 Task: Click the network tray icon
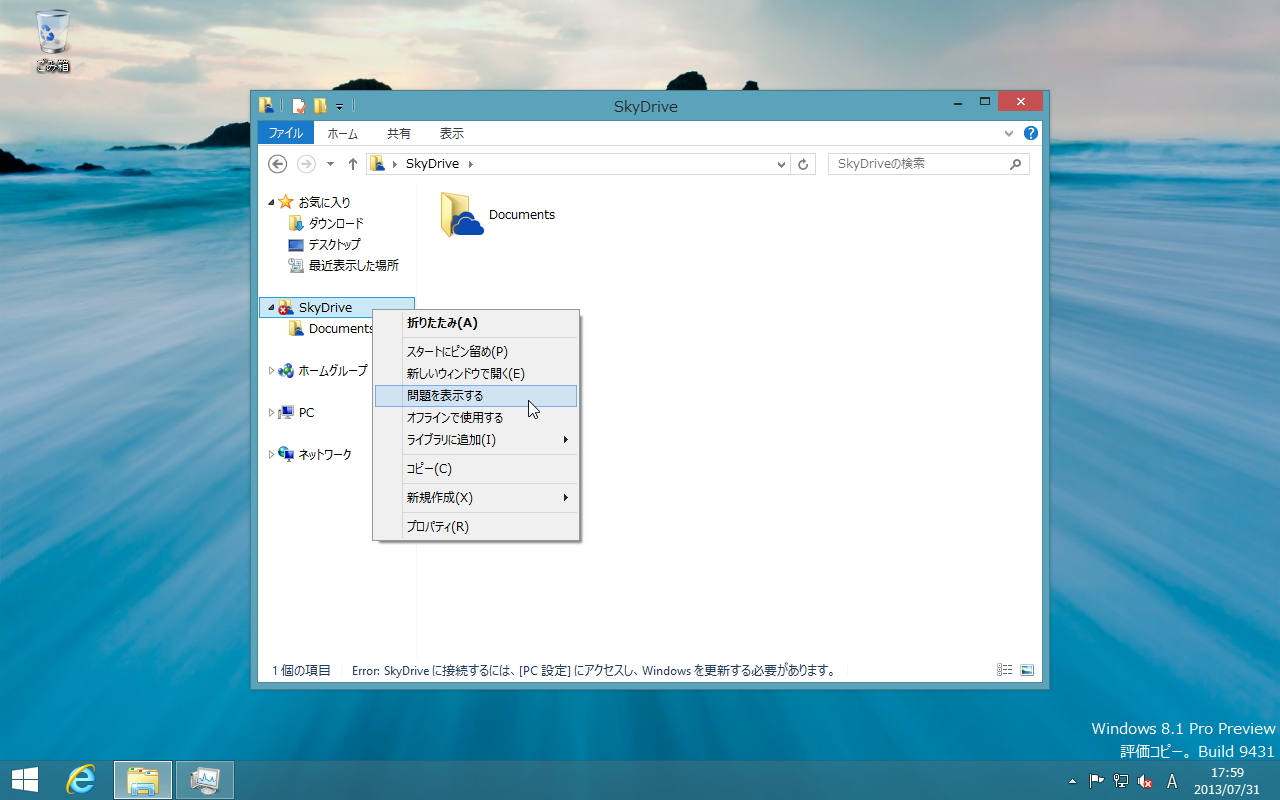[1122, 781]
